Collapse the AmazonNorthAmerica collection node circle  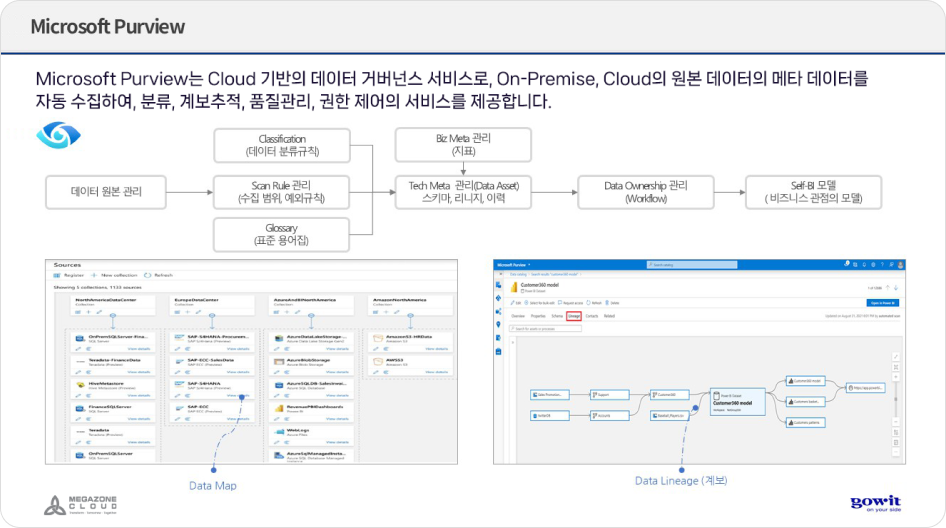coord(410,316)
